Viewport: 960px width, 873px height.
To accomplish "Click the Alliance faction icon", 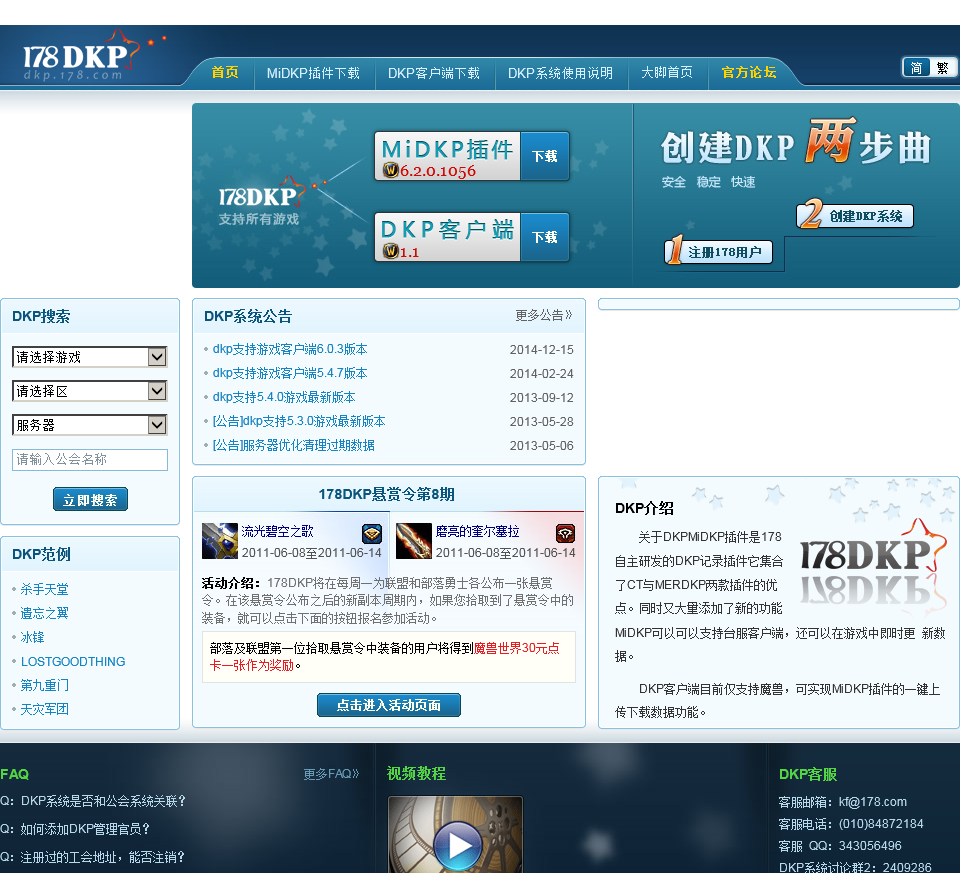I will point(372,534).
